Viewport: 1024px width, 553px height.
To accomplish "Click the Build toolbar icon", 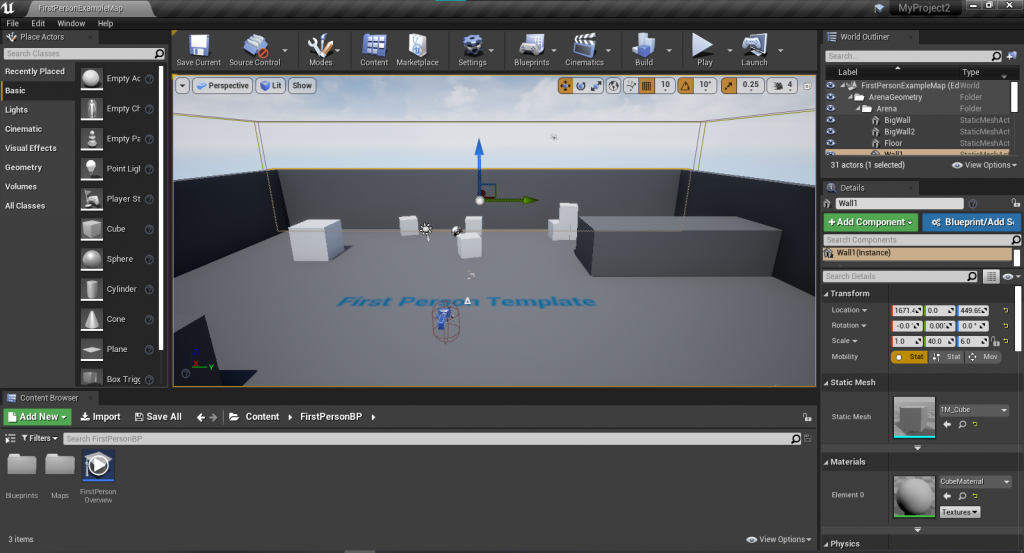I will [644, 50].
